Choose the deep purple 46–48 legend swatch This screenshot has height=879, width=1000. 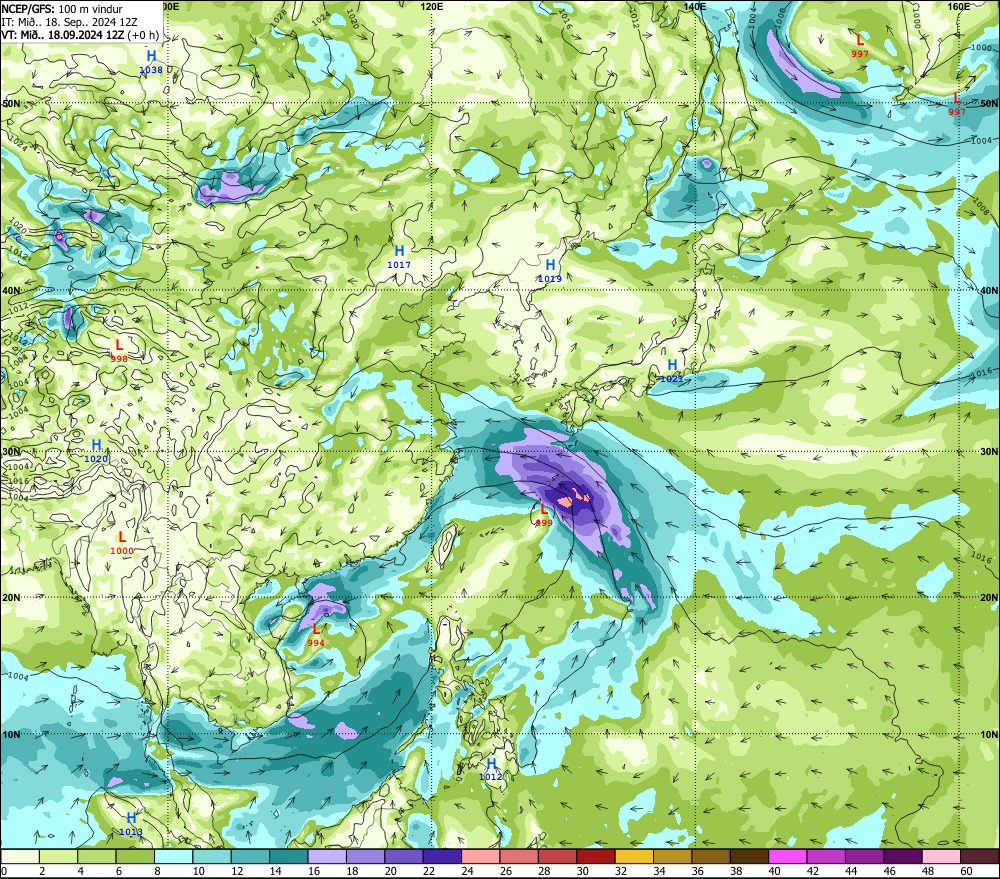(x=904, y=857)
